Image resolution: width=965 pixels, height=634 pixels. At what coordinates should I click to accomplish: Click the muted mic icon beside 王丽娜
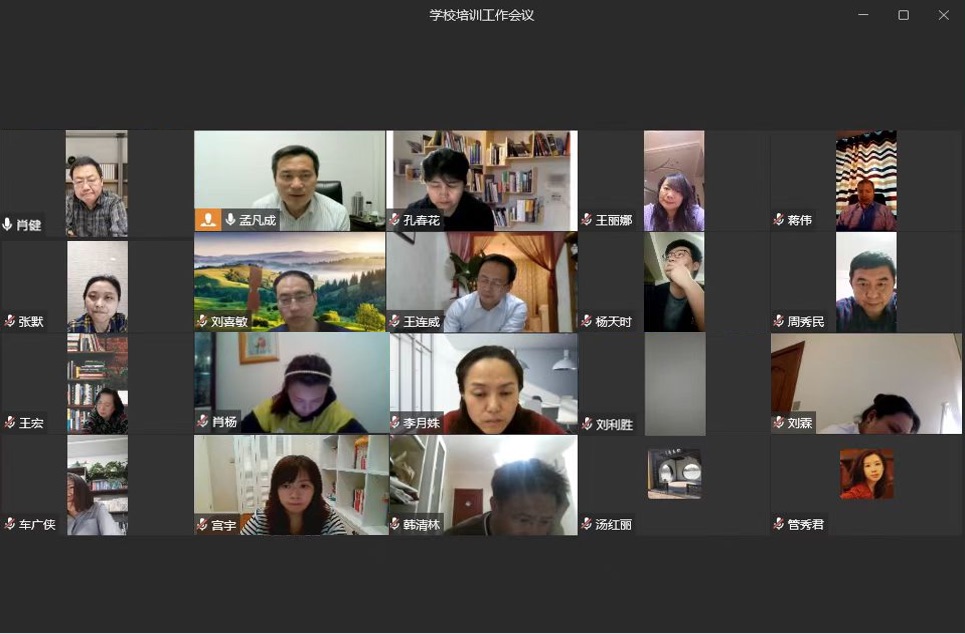[x=587, y=220]
